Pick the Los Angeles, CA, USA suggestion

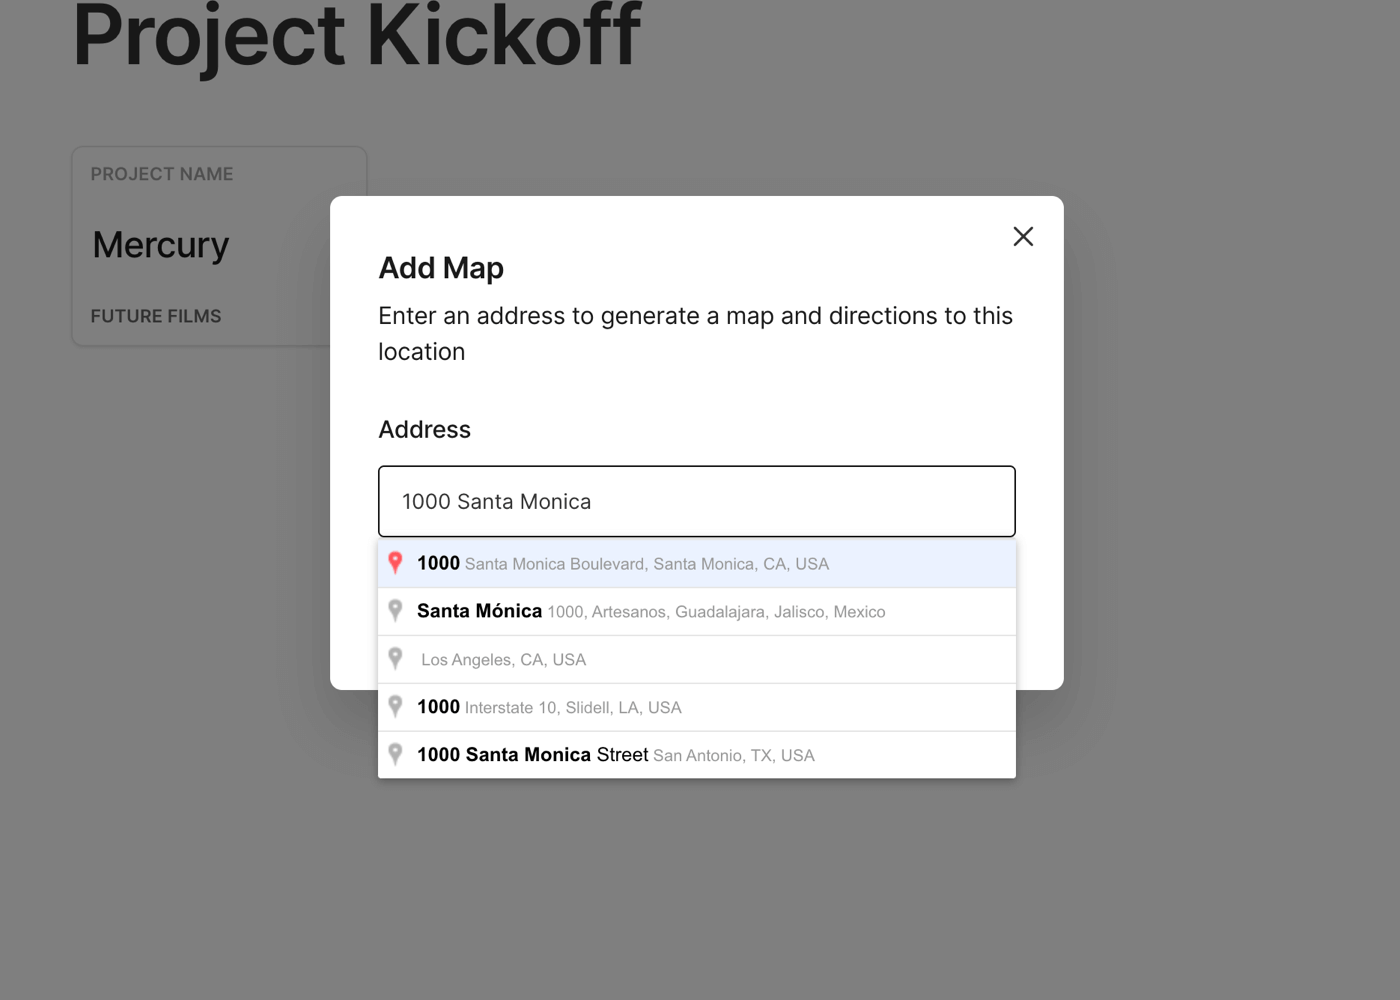(x=503, y=660)
